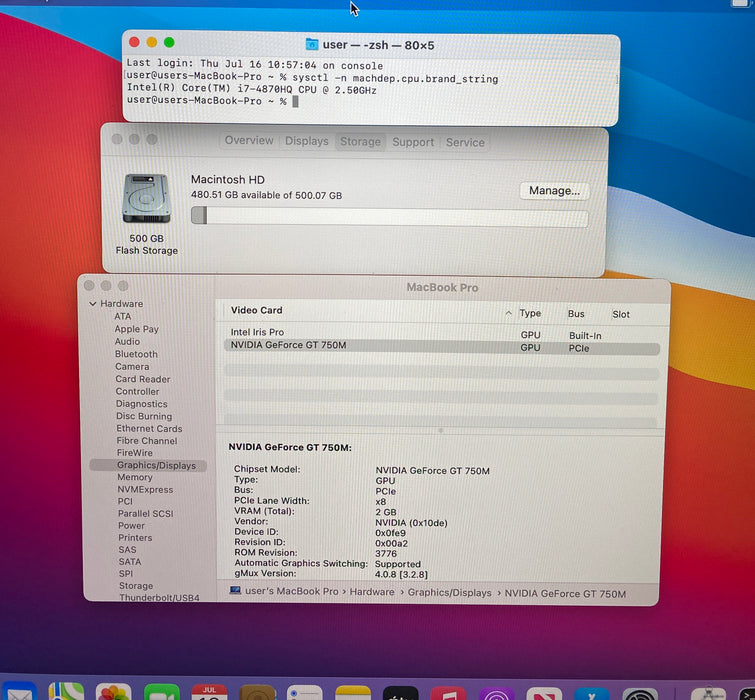Collapse the Hardware section in sidebar
The width and height of the screenshot is (755, 700).
[x=92, y=304]
